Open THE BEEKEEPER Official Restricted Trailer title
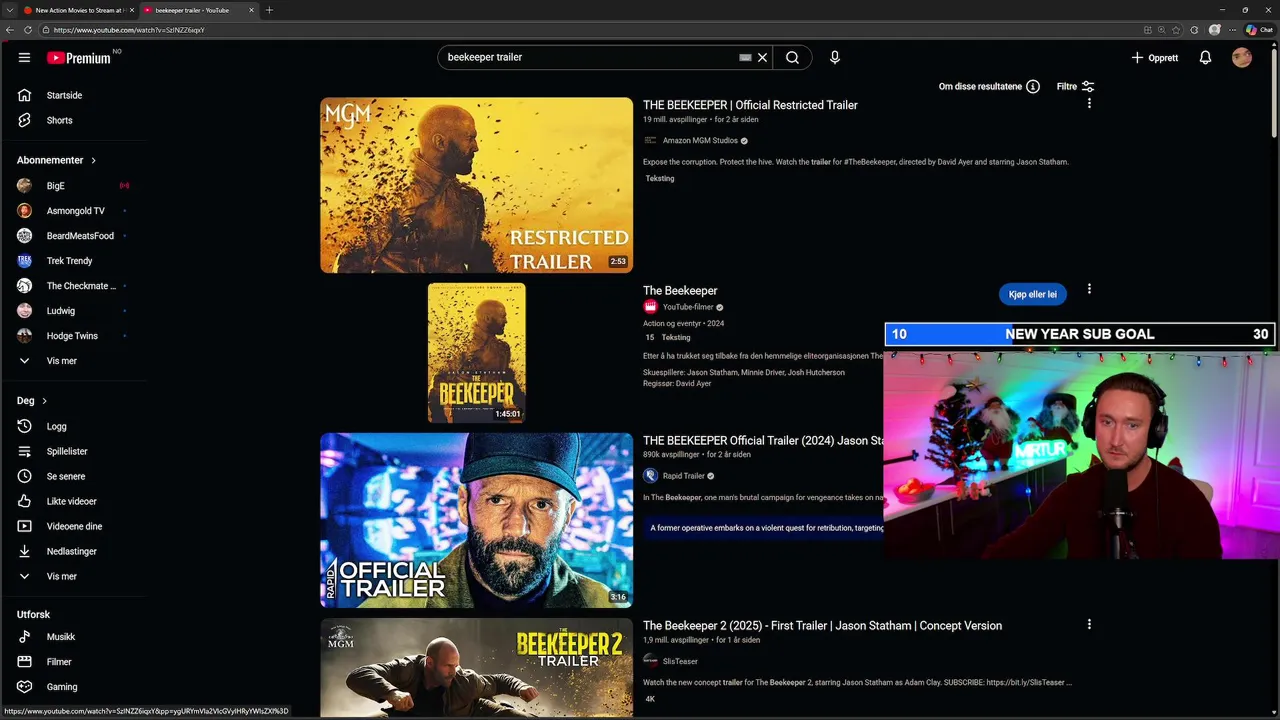 coord(750,105)
